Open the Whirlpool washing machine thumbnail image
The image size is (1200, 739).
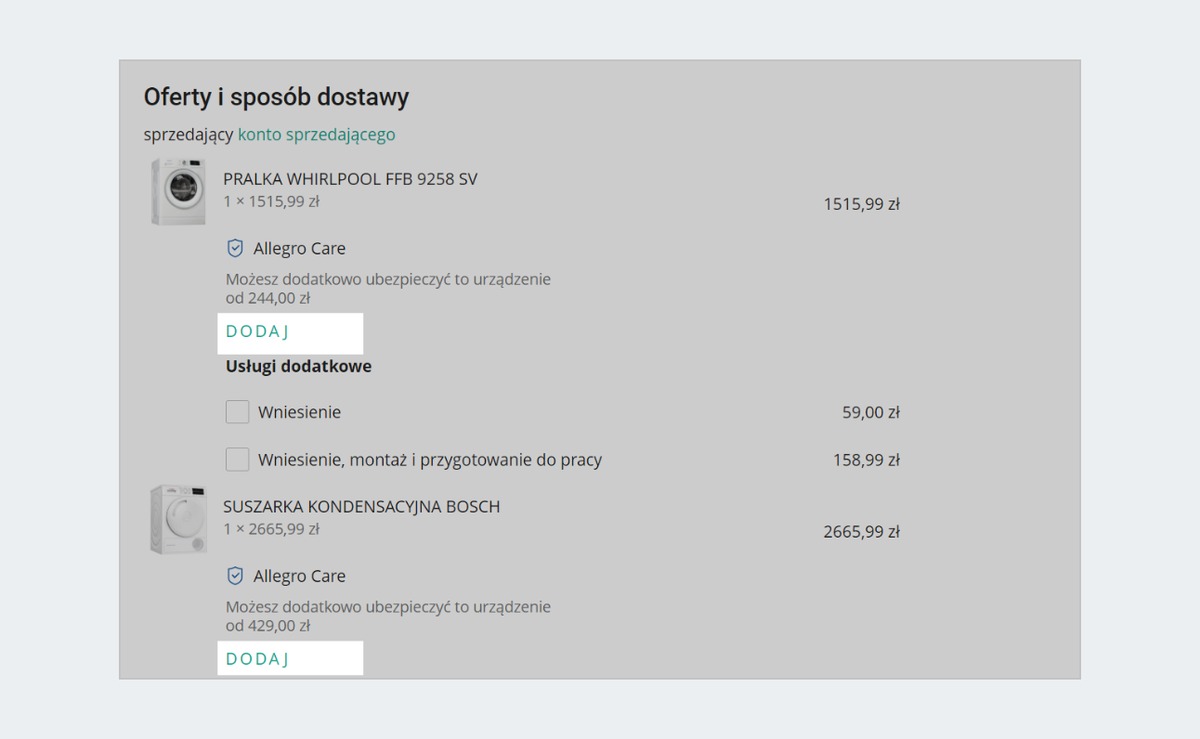pos(178,190)
